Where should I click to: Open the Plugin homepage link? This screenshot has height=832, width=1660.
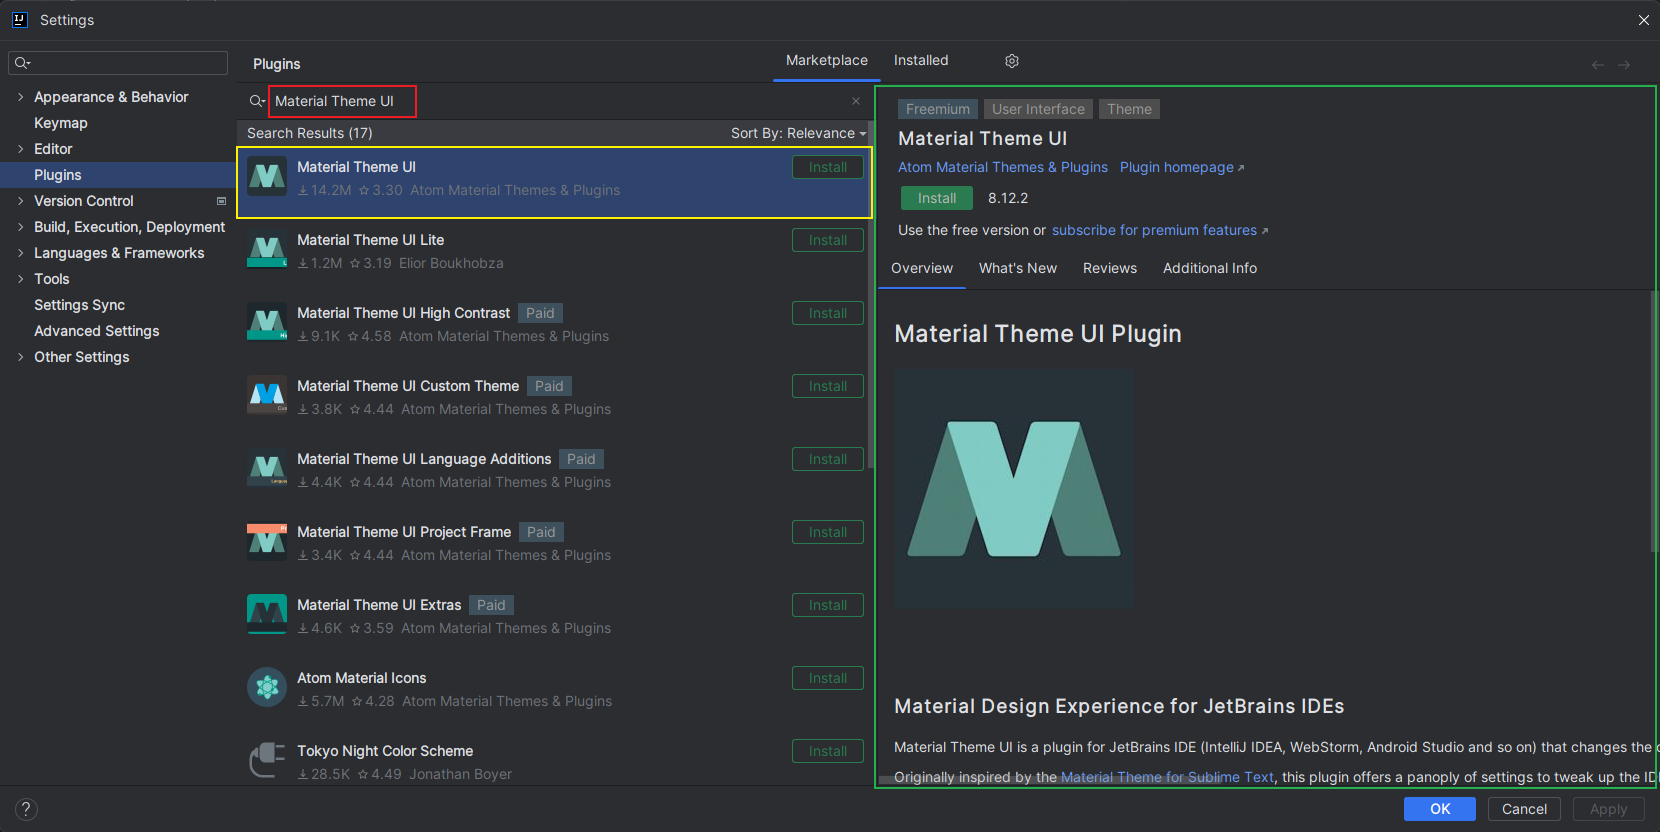coord(1182,167)
